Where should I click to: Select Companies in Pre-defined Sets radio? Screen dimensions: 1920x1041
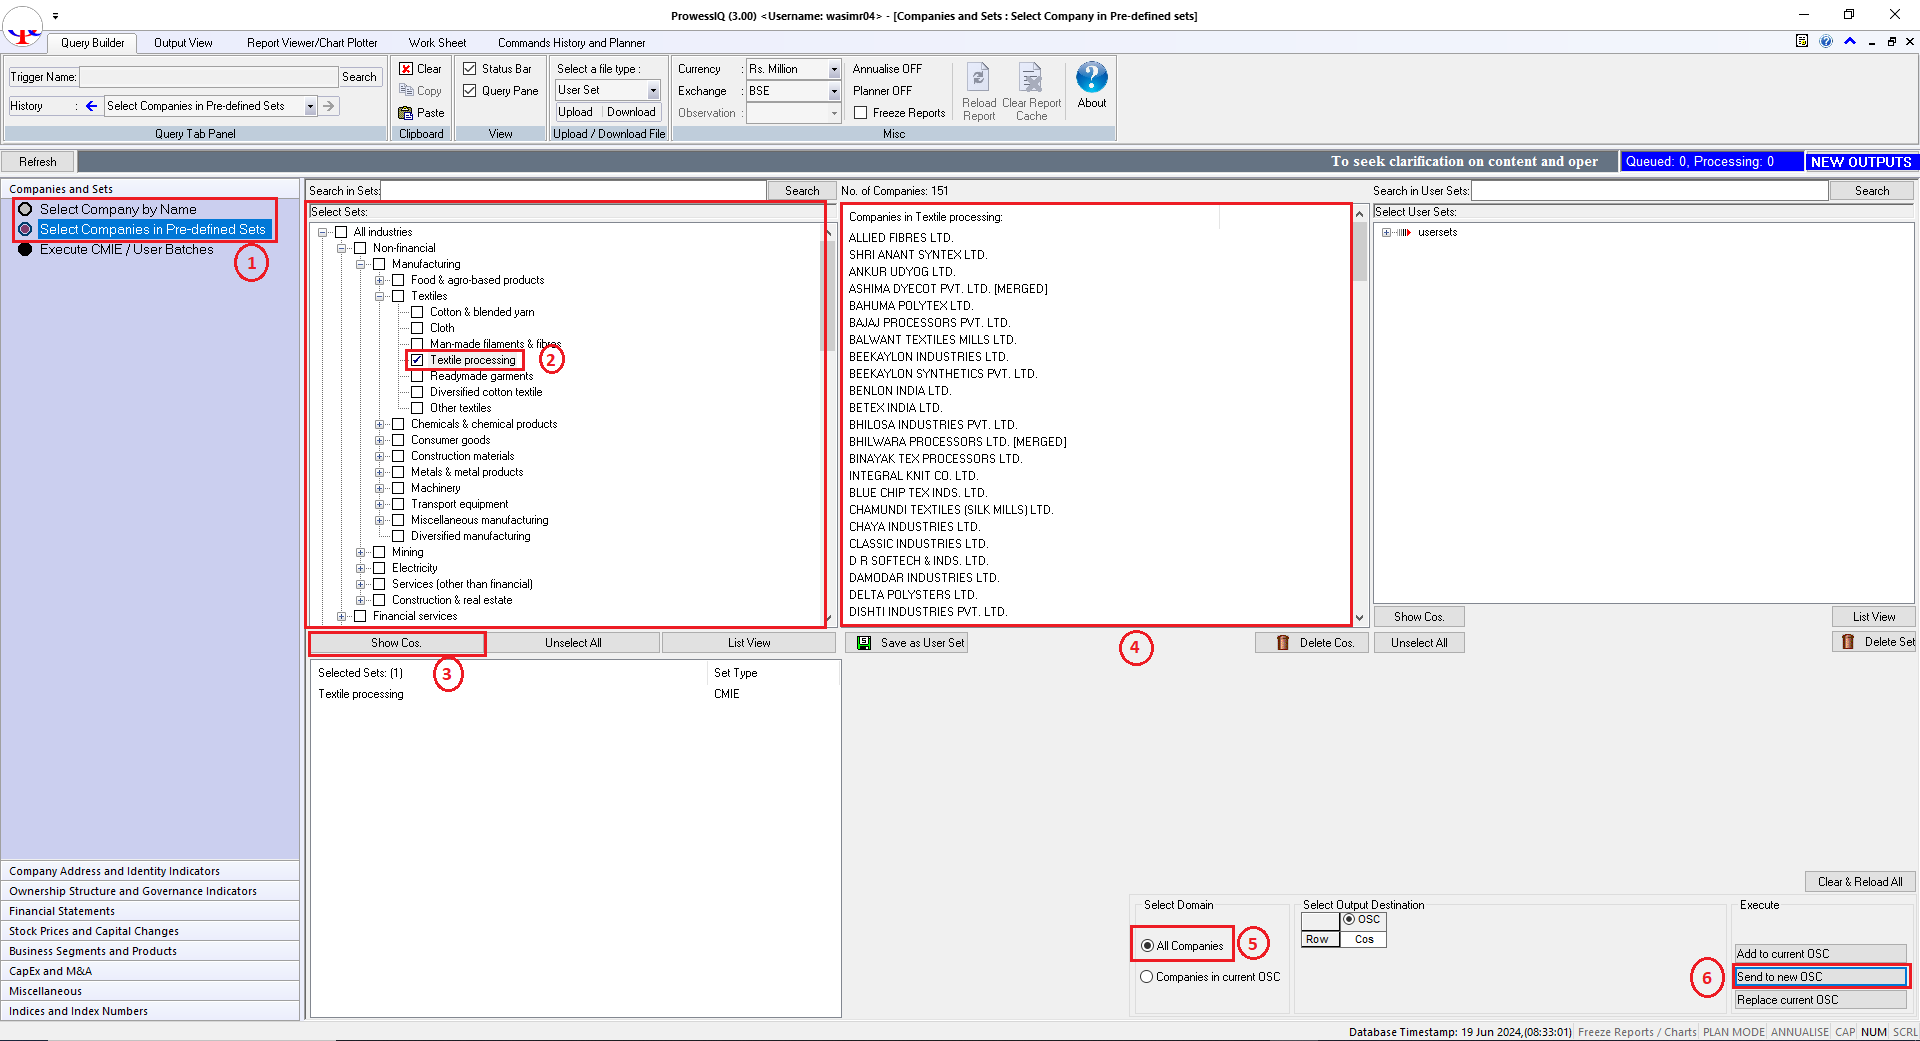25,229
